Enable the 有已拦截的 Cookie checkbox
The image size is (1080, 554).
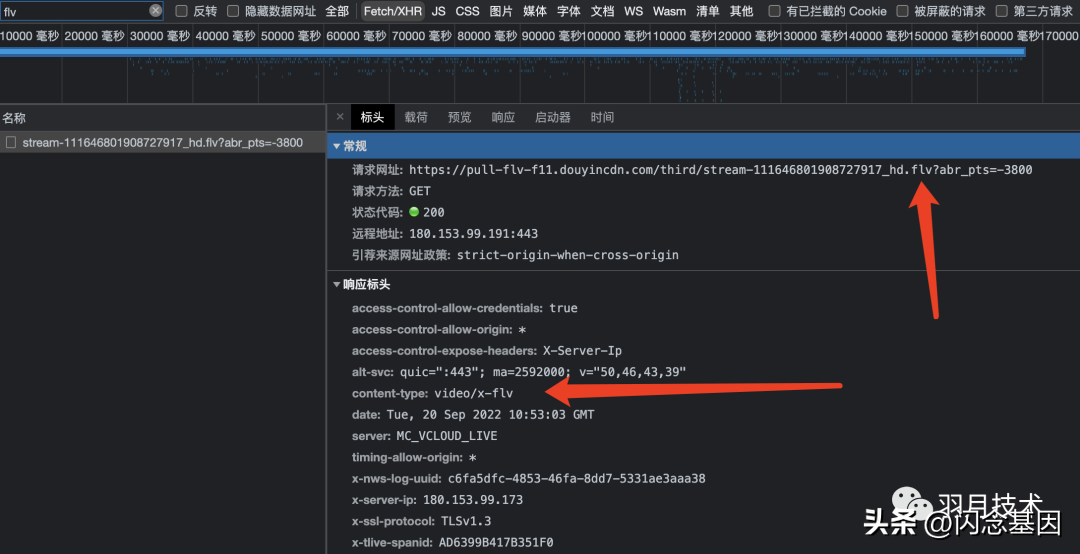point(774,11)
